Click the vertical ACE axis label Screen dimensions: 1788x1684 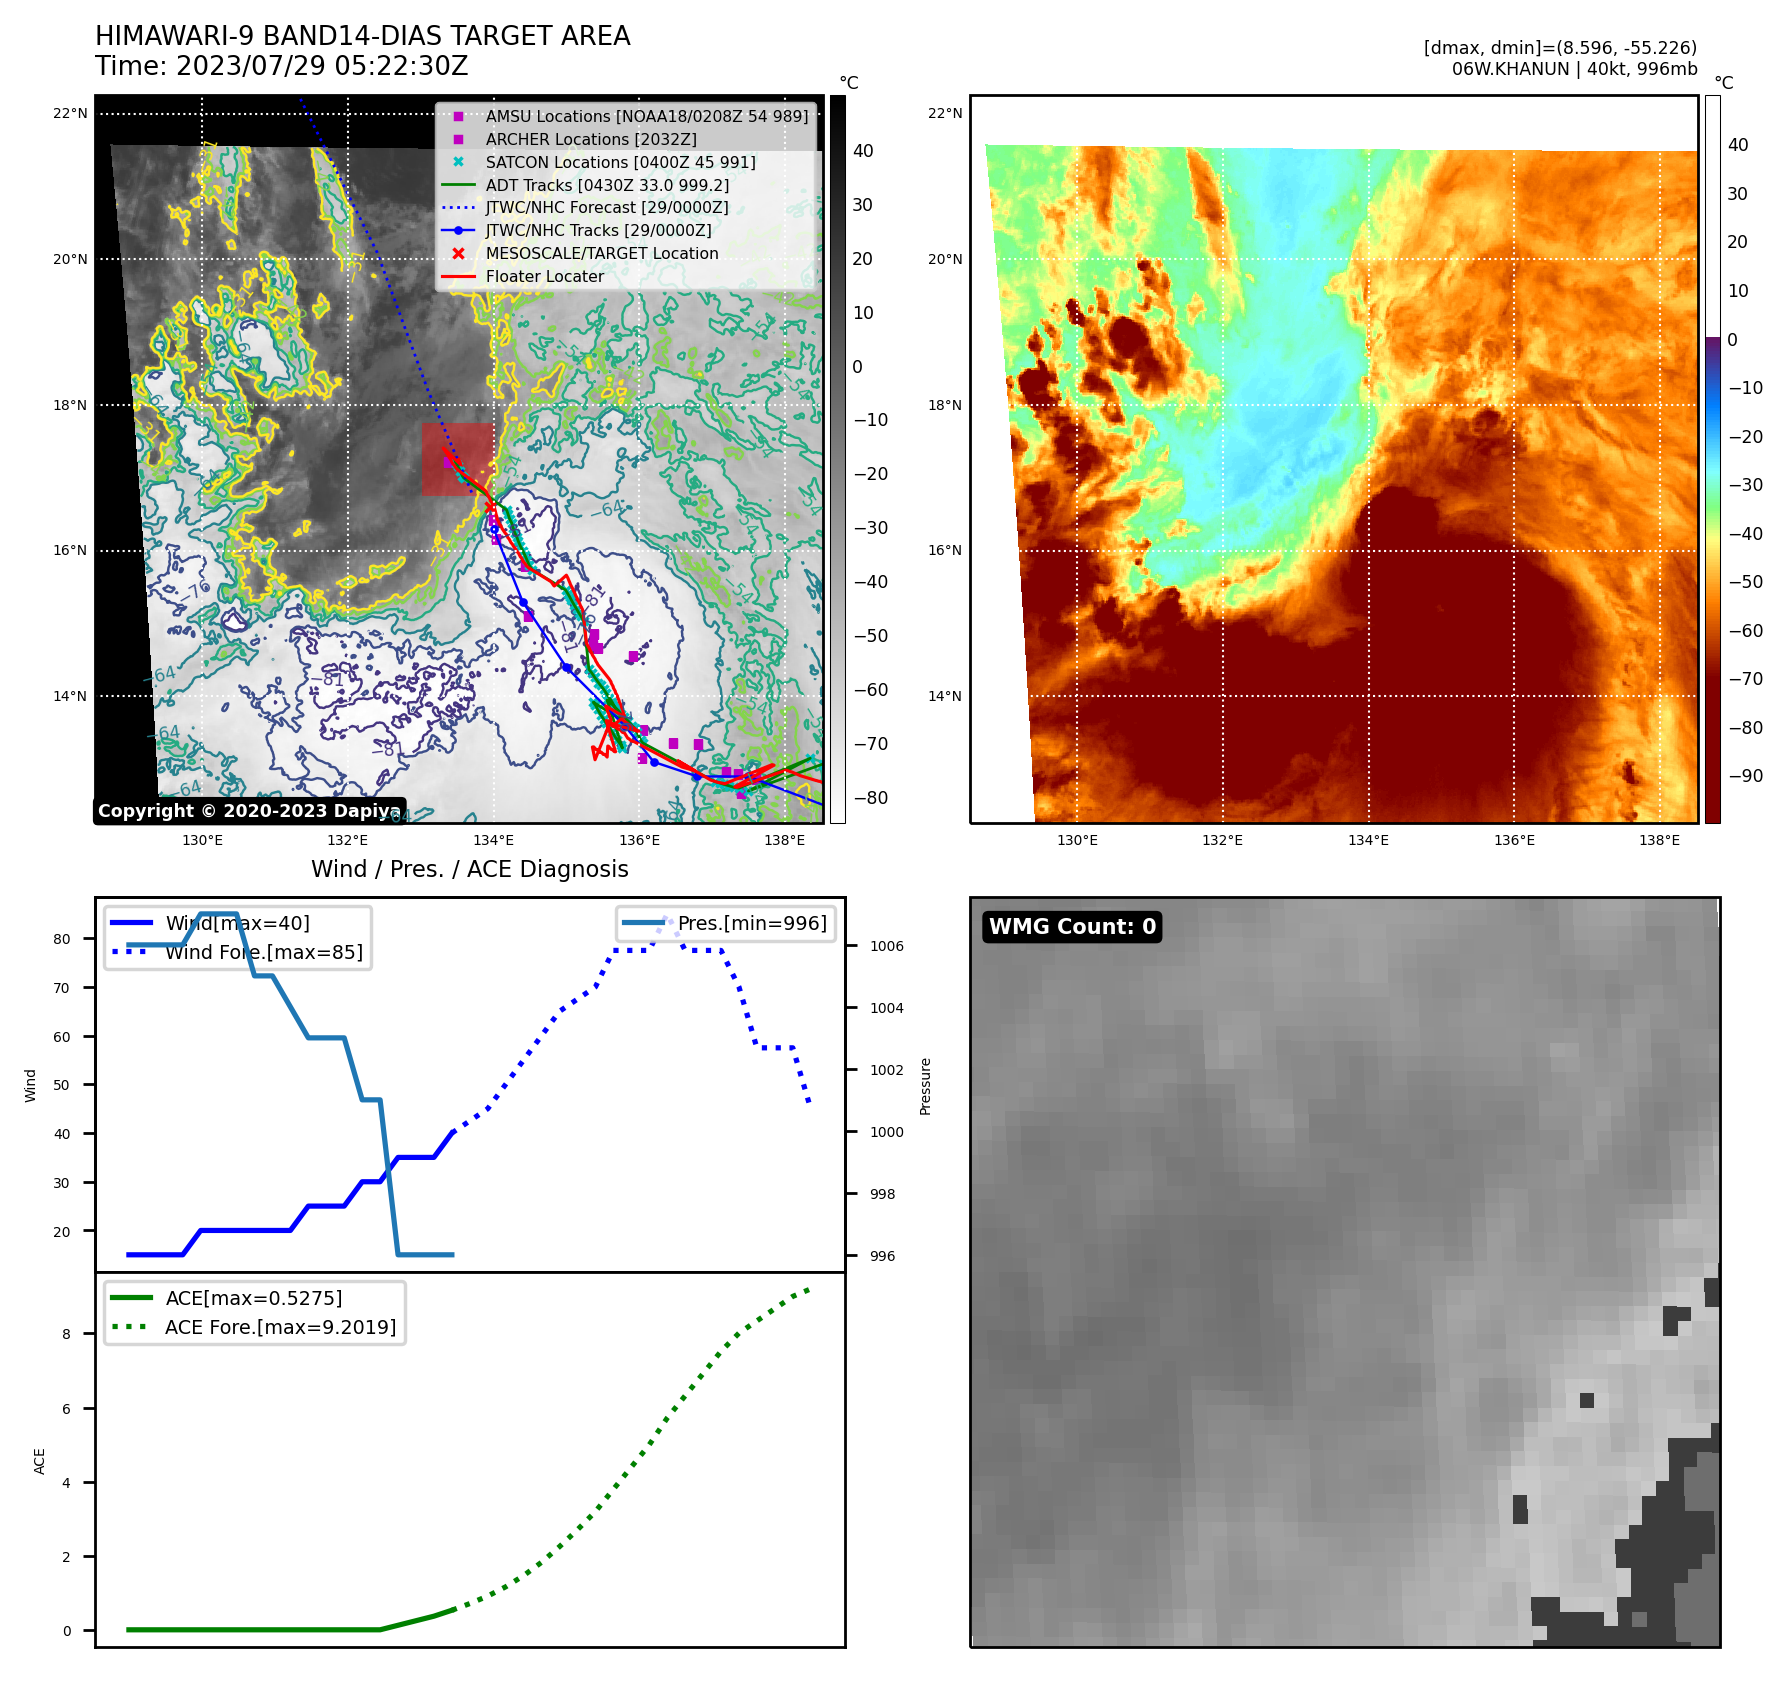pos(39,1461)
